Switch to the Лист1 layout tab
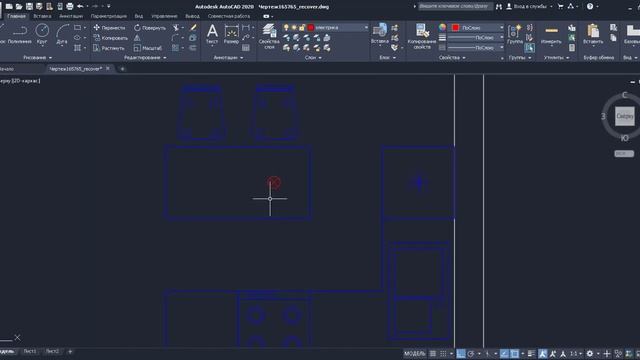Screen dimensions: 640x360 tap(29, 351)
